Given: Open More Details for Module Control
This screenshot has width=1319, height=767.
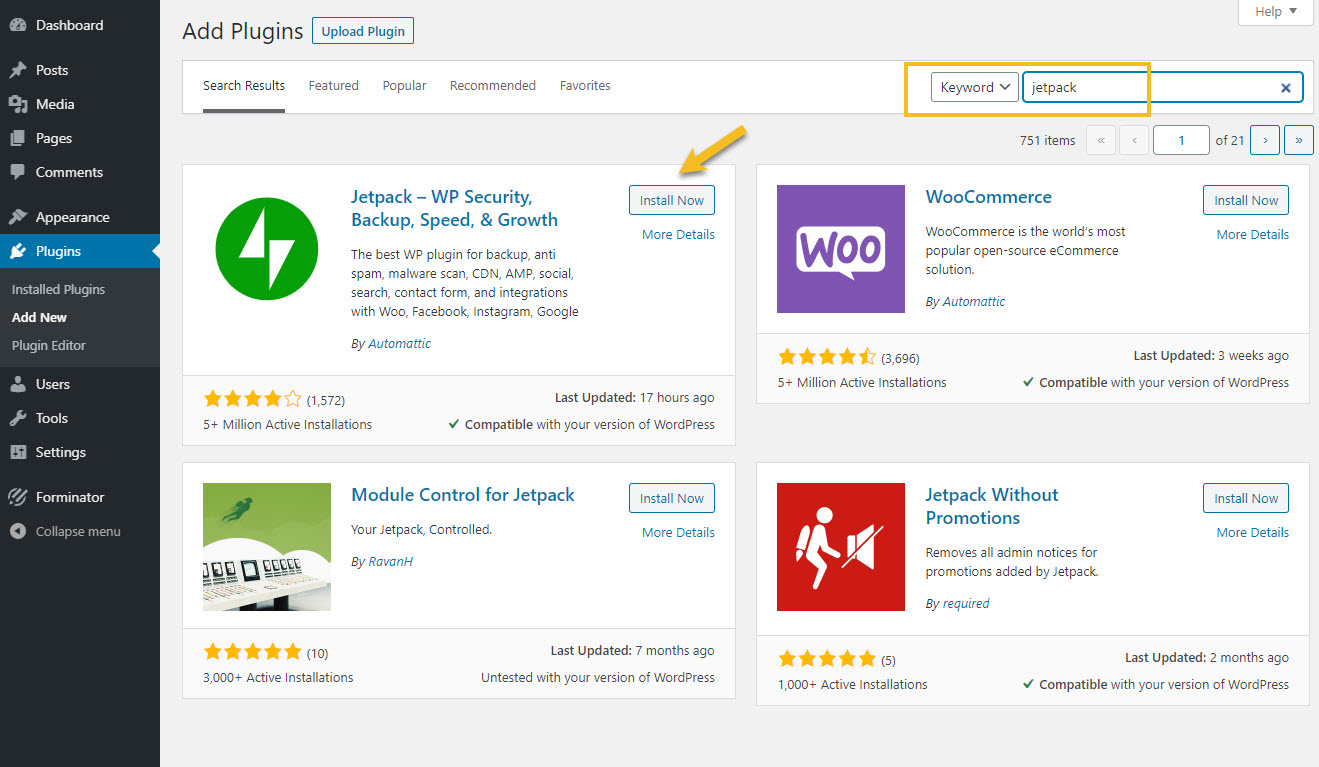Looking at the screenshot, I should click(678, 532).
